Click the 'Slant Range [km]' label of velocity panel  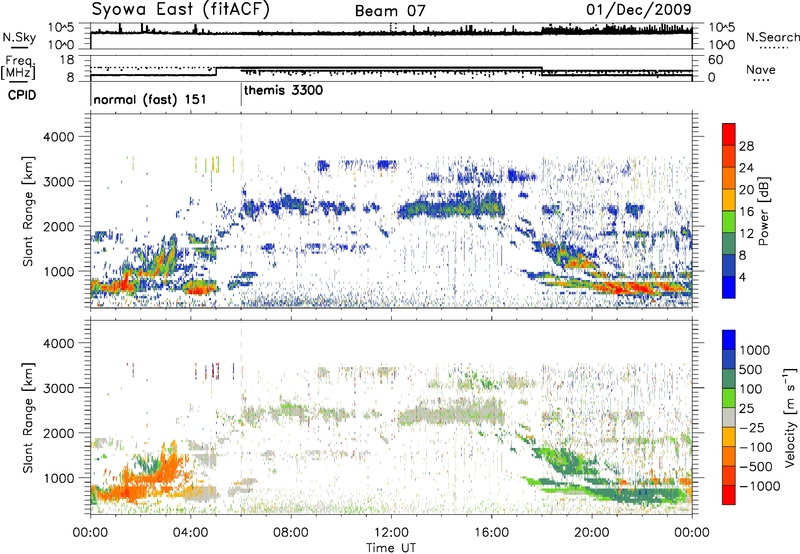(x=28, y=417)
